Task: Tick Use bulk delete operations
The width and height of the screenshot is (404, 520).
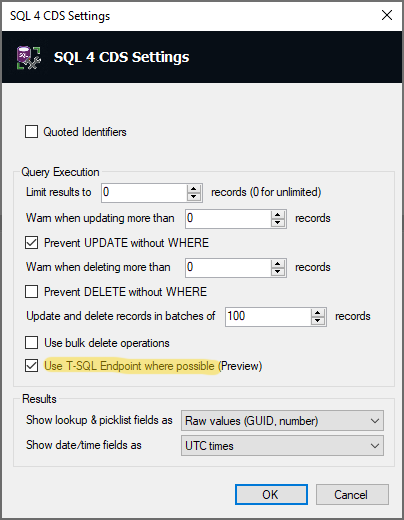Action: [31, 342]
